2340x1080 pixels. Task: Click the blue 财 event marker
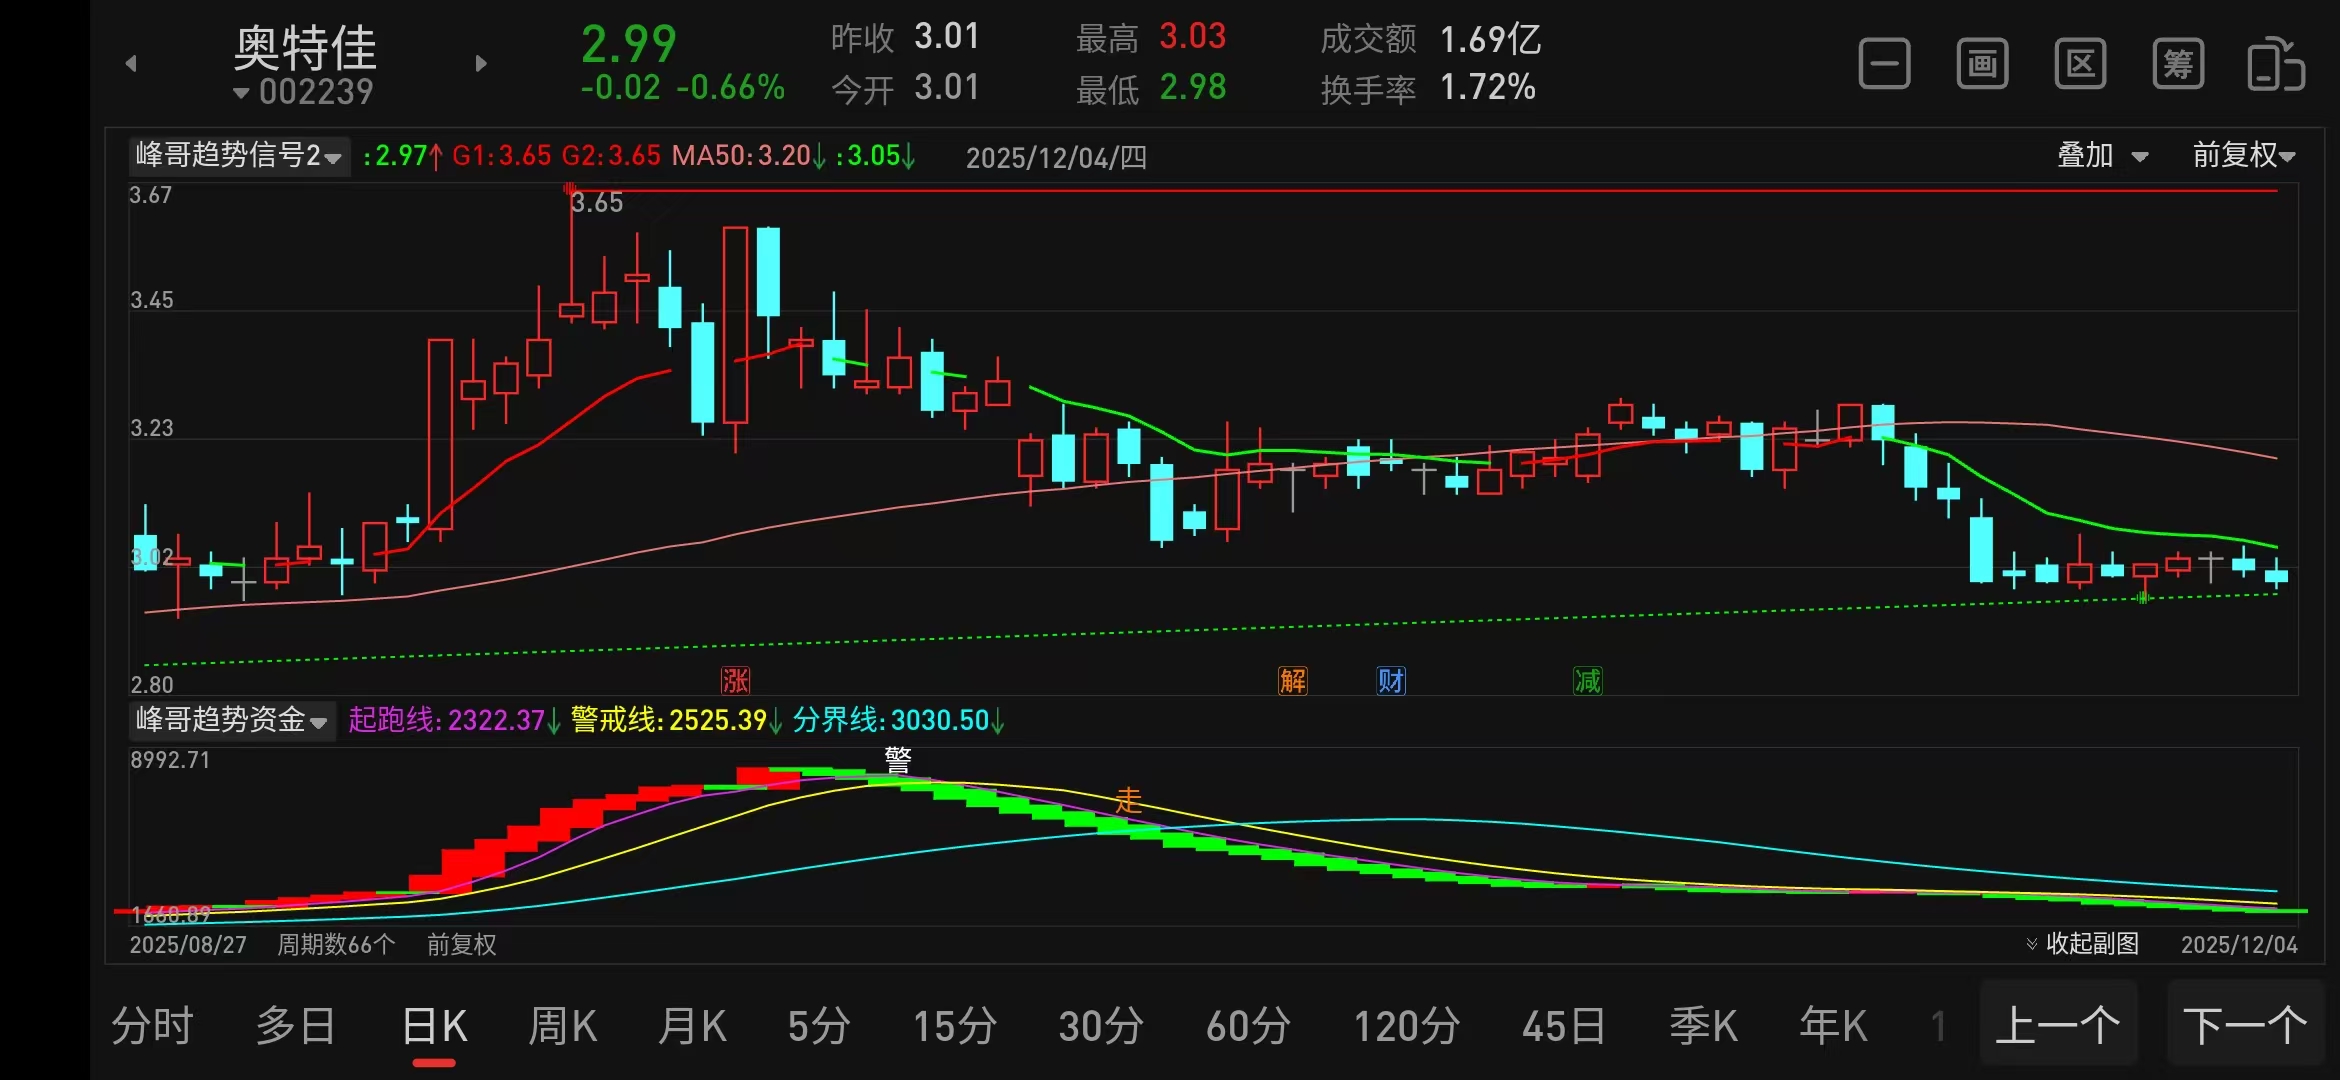[1391, 681]
